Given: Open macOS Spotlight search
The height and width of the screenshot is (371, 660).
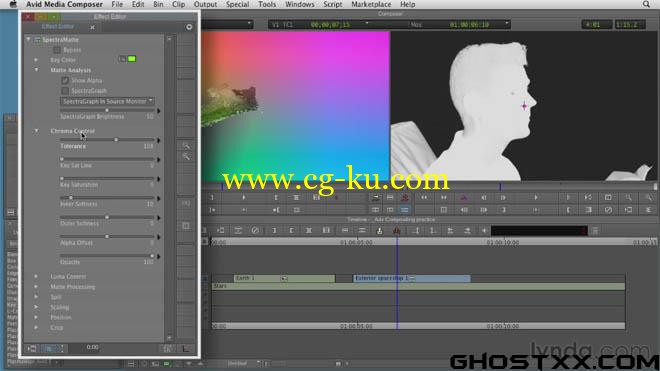Looking at the screenshot, I should coord(646,4).
